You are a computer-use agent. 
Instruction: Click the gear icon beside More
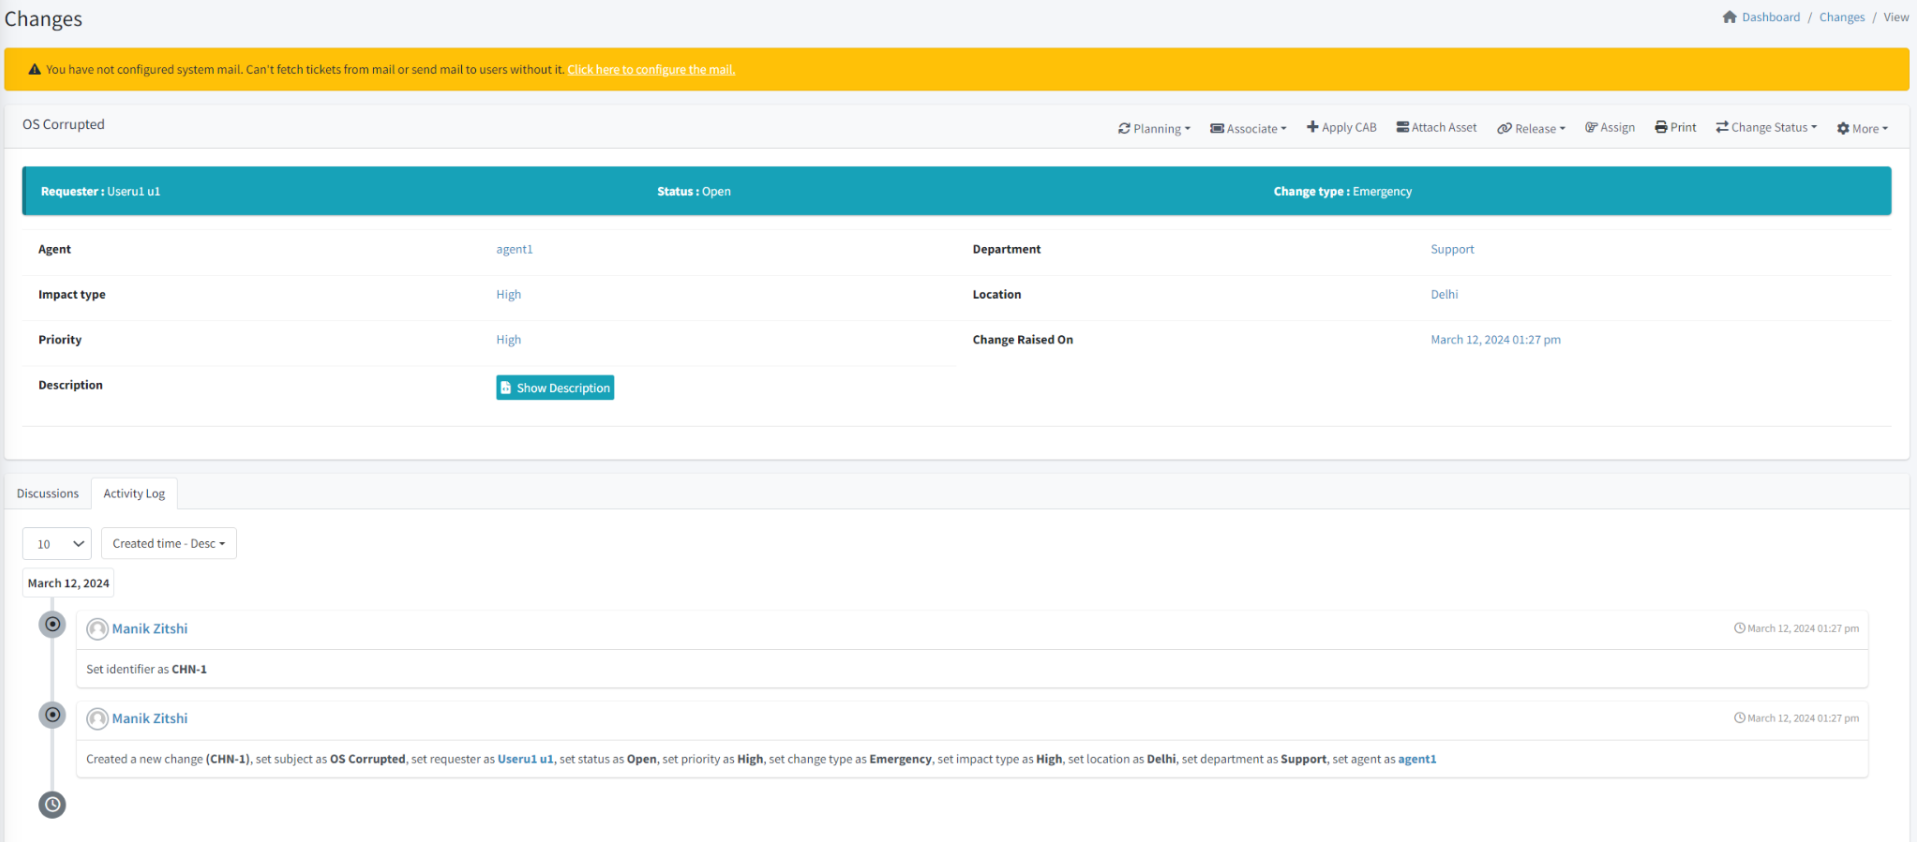1843,128
